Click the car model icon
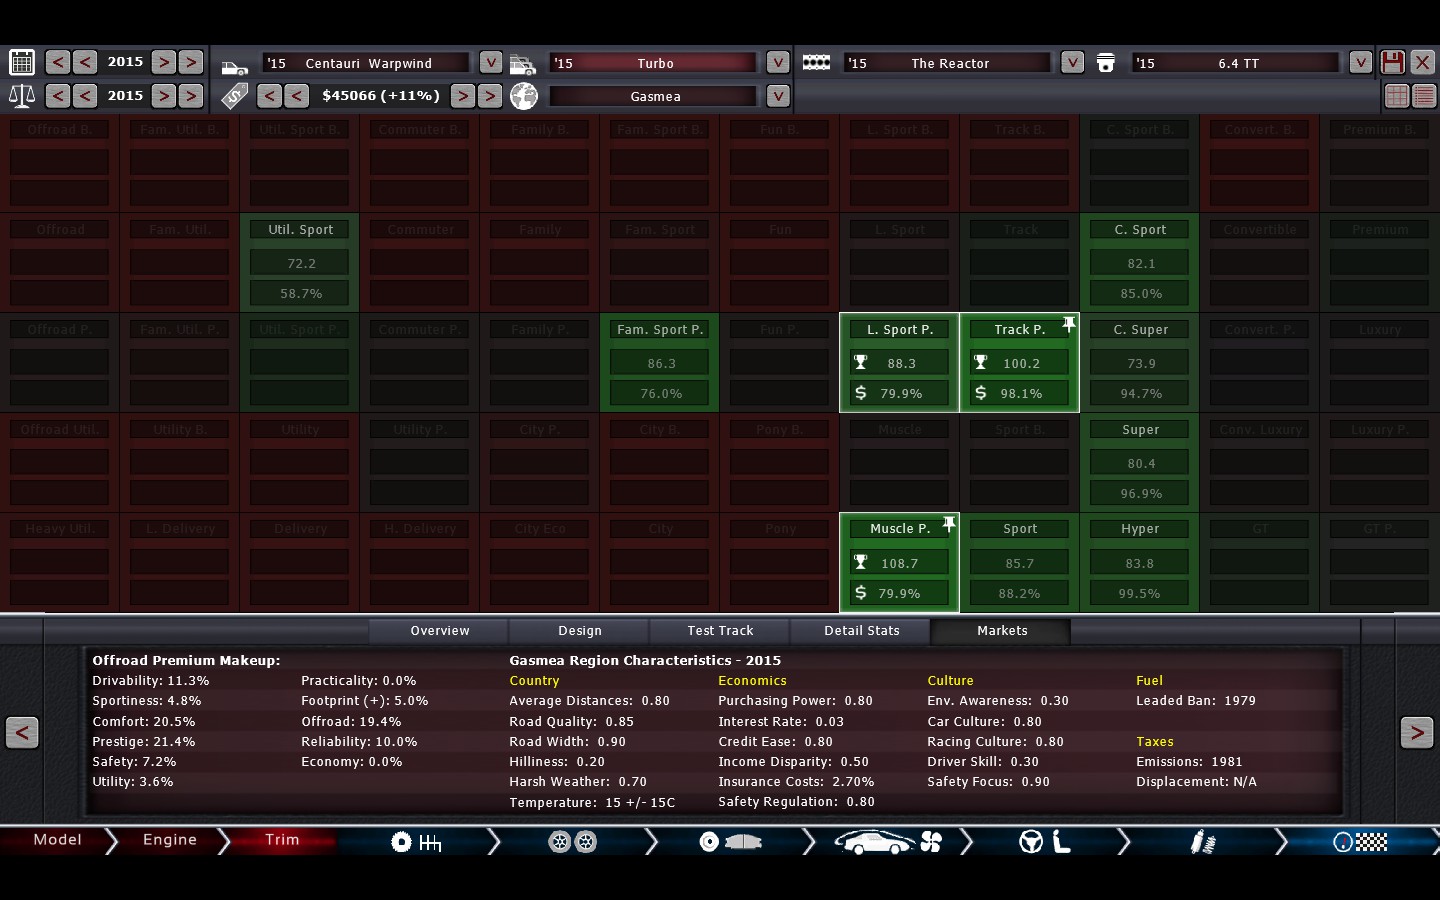This screenshot has width=1440, height=900. click(x=235, y=66)
